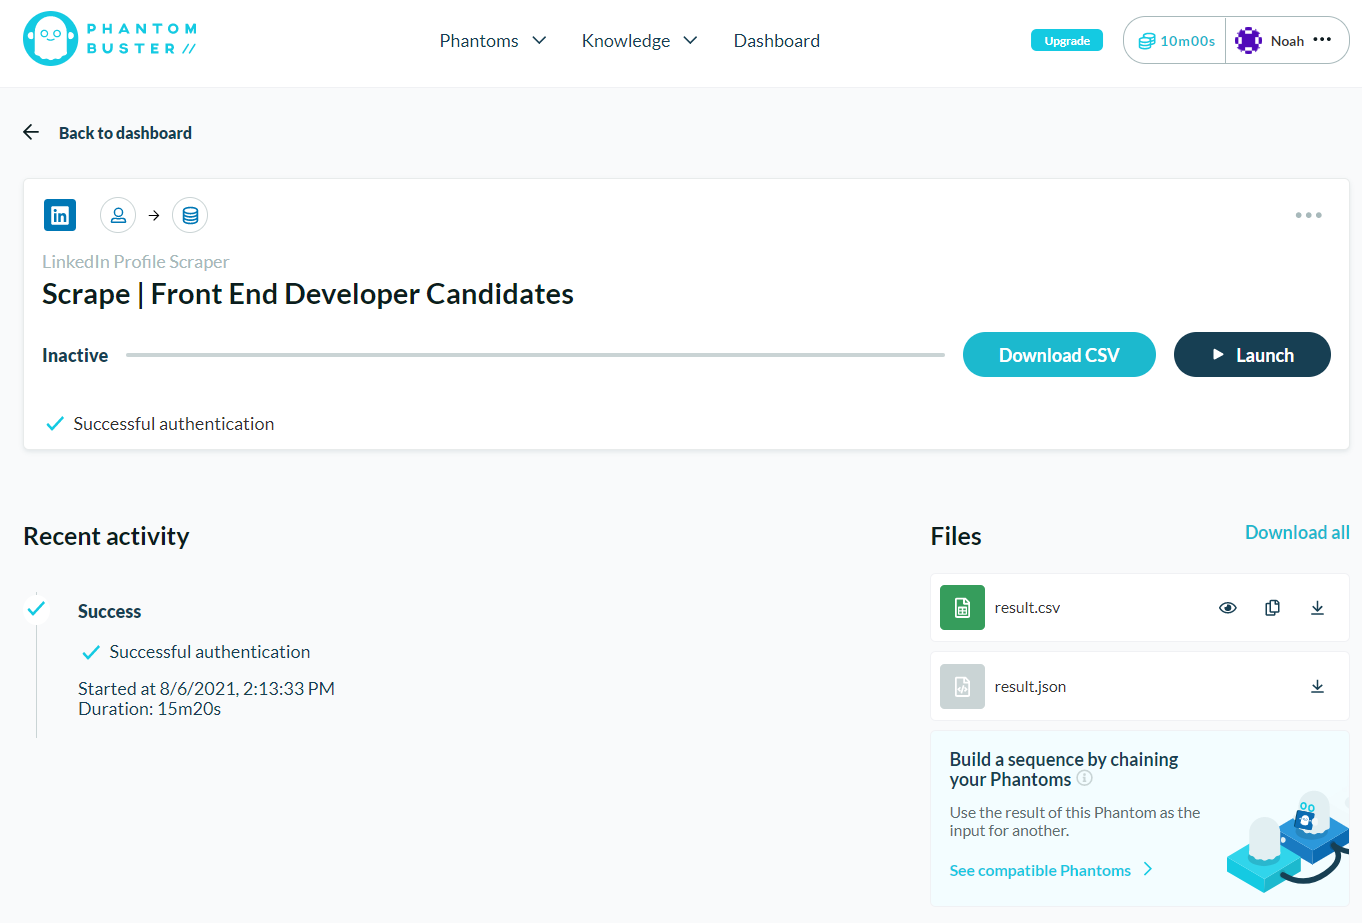Click the profile input icon next to LinkedIn logo
This screenshot has height=923, width=1362.
coord(118,214)
